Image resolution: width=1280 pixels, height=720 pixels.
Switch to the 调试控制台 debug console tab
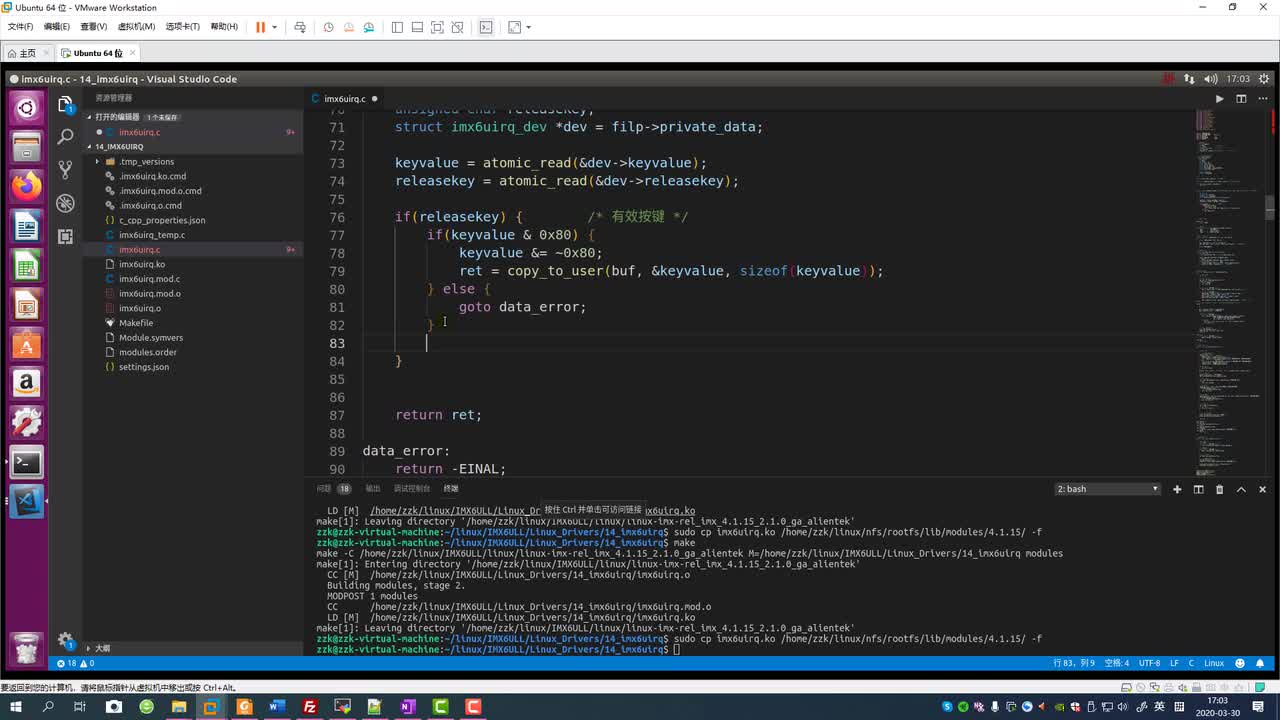(412, 489)
